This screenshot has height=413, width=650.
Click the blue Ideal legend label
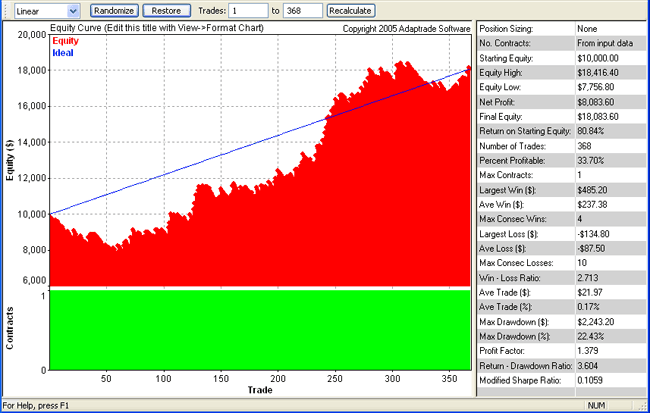tap(63, 53)
